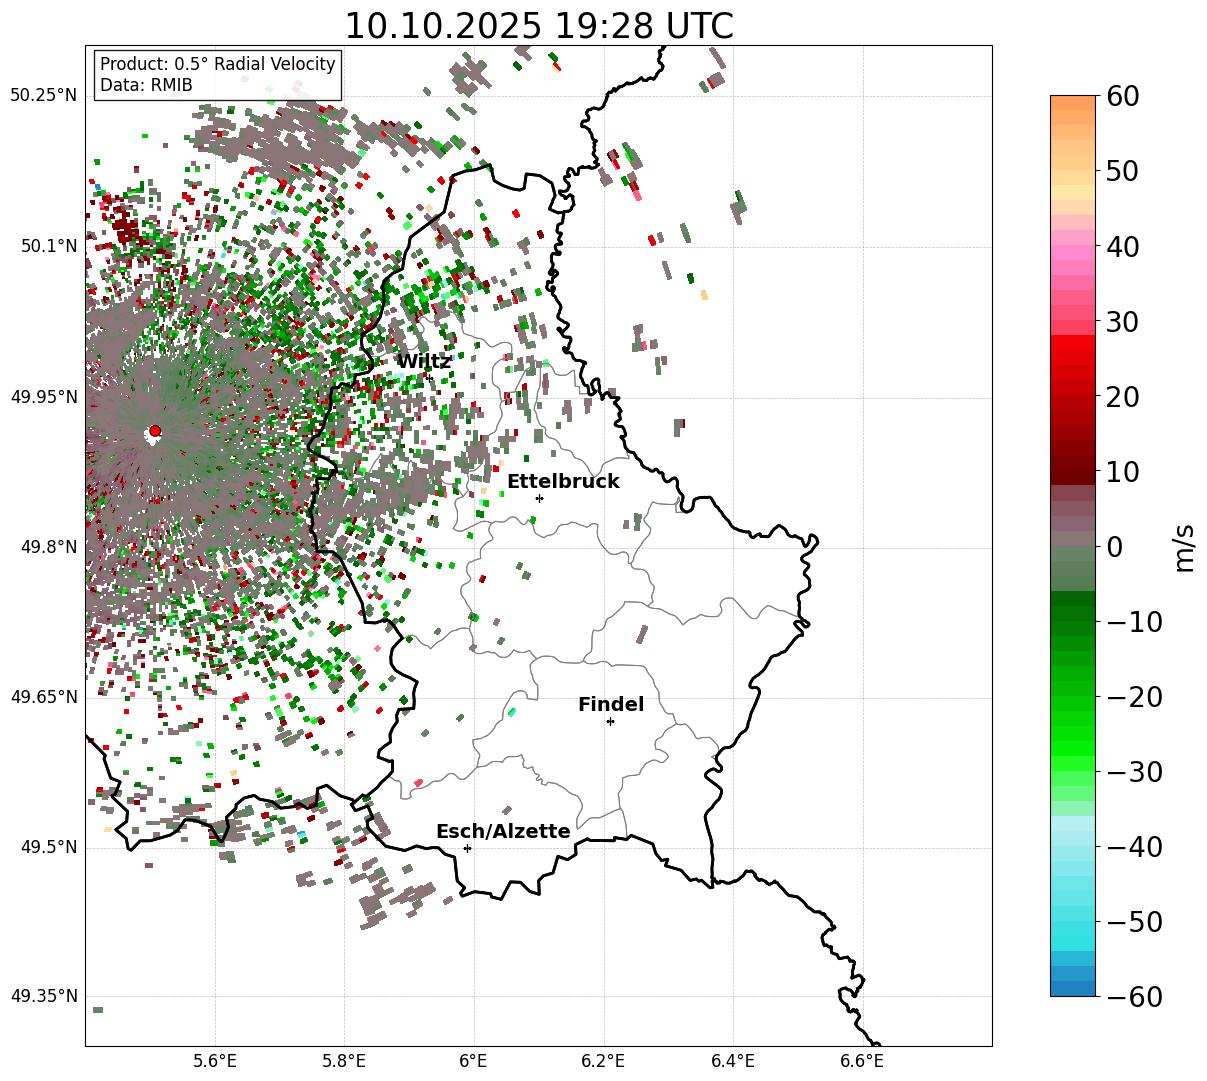Click the cross marker below Findel
Image resolution: width=1207 pixels, height=1081 pixels.
(x=610, y=721)
